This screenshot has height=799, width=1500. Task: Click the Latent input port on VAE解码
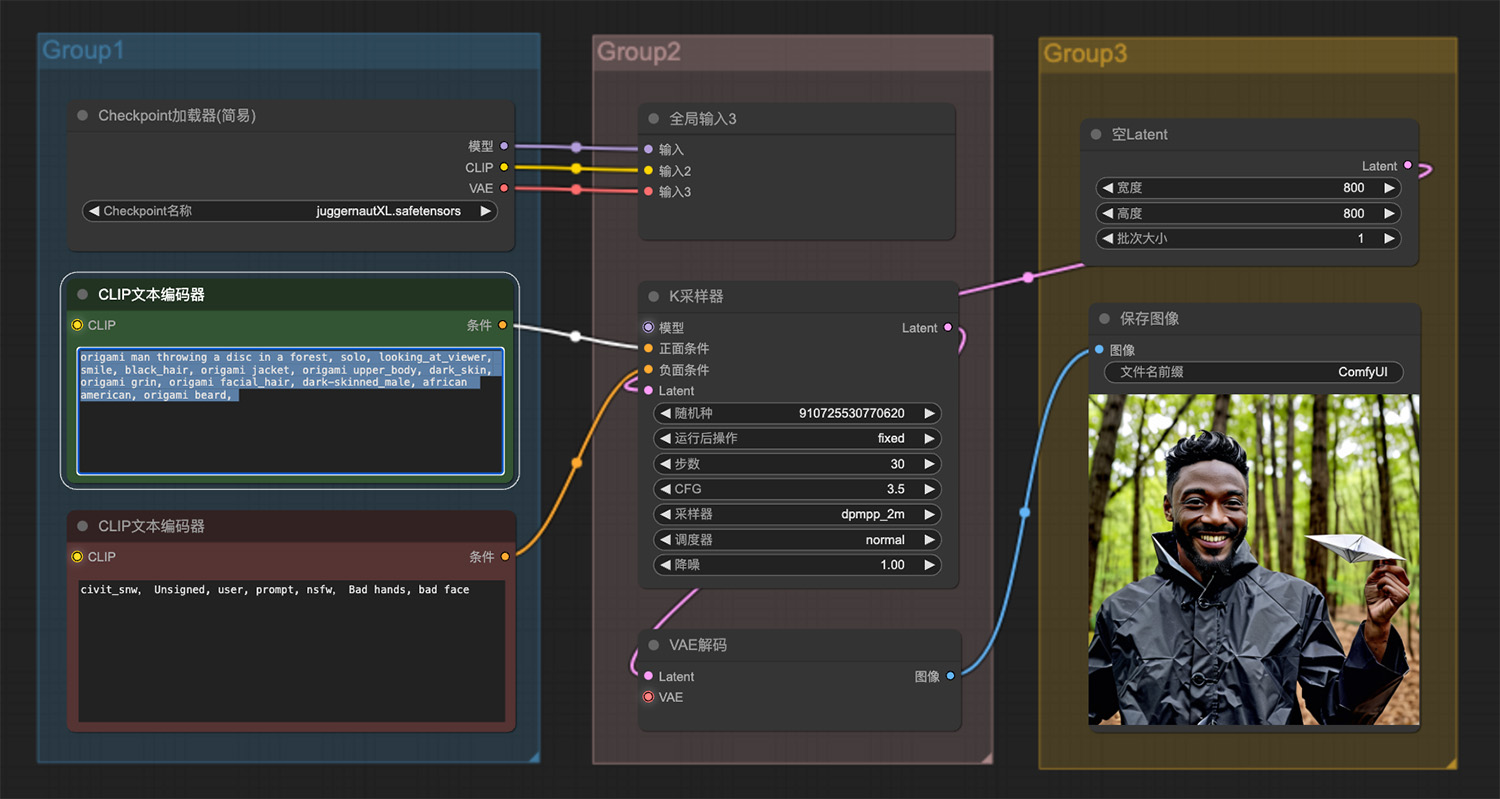648,676
